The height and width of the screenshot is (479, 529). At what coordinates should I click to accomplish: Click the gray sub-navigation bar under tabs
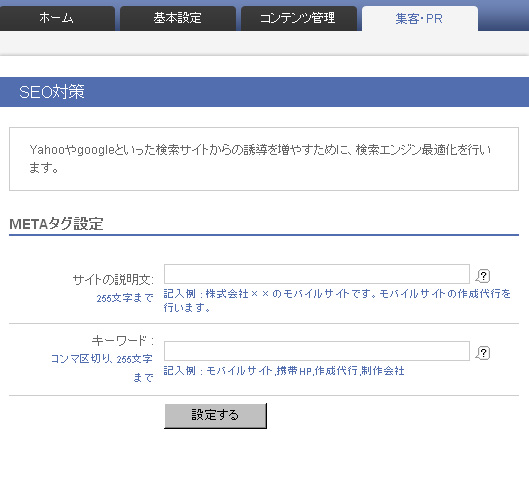(x=264, y=43)
